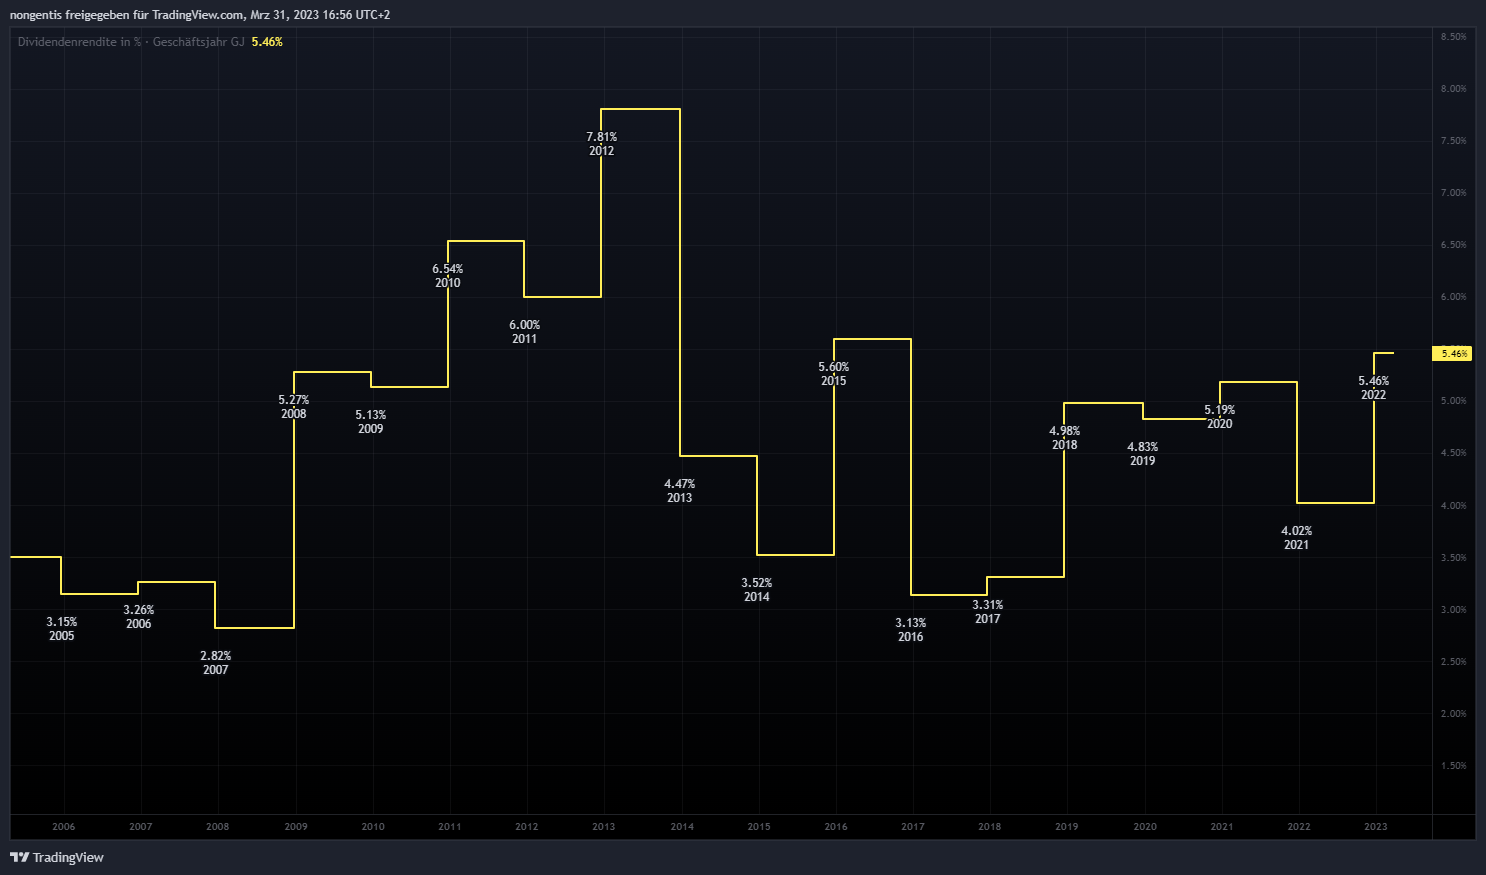The height and width of the screenshot is (875, 1486).
Task: Click the 5.46% 2022 data label
Action: (x=1373, y=388)
